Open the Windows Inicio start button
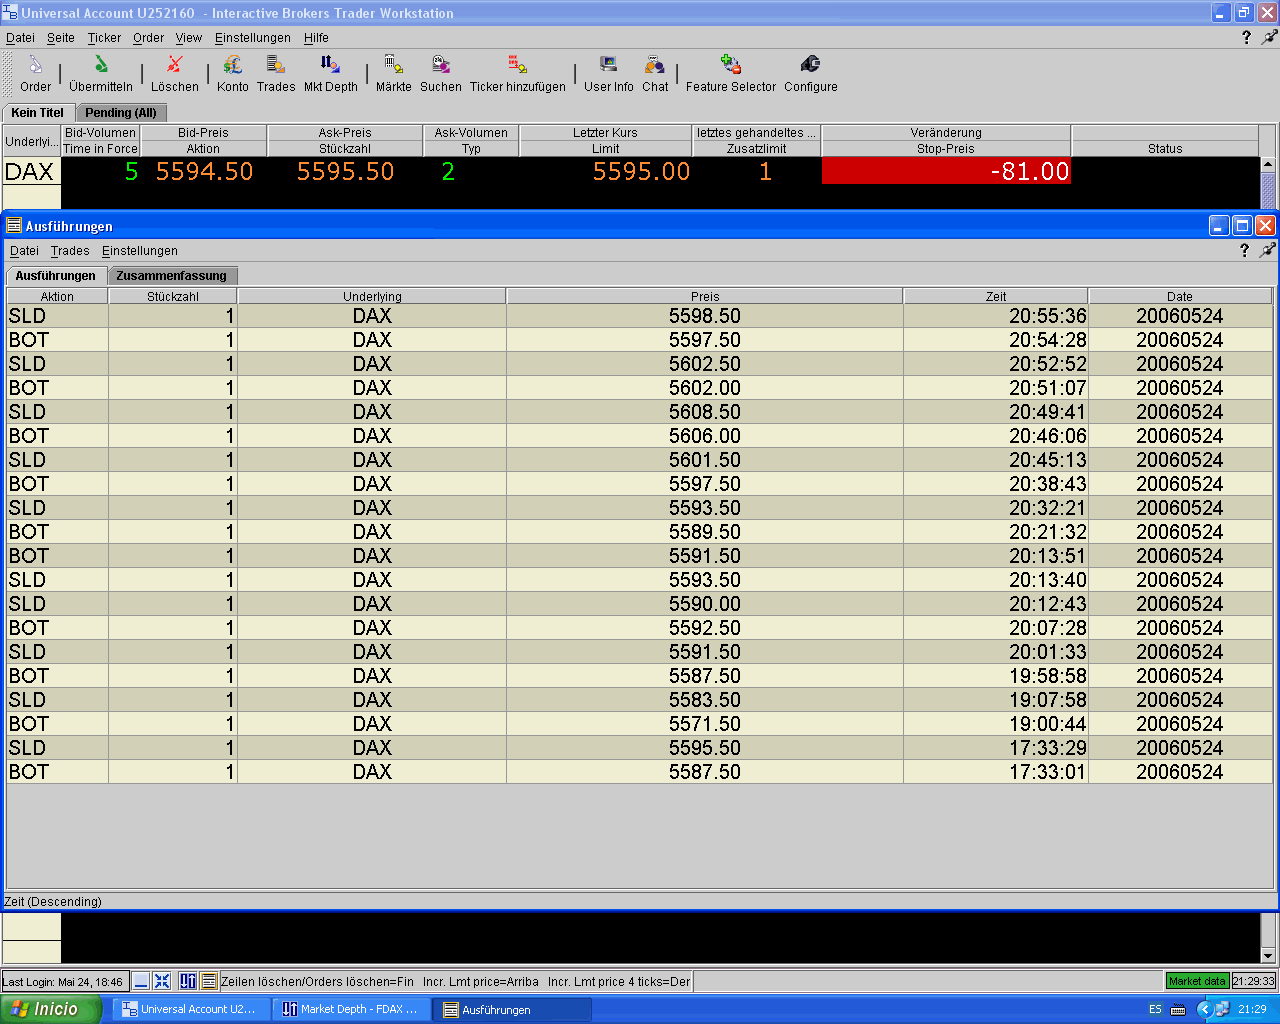This screenshot has height=1024, width=1280. click(x=50, y=1009)
